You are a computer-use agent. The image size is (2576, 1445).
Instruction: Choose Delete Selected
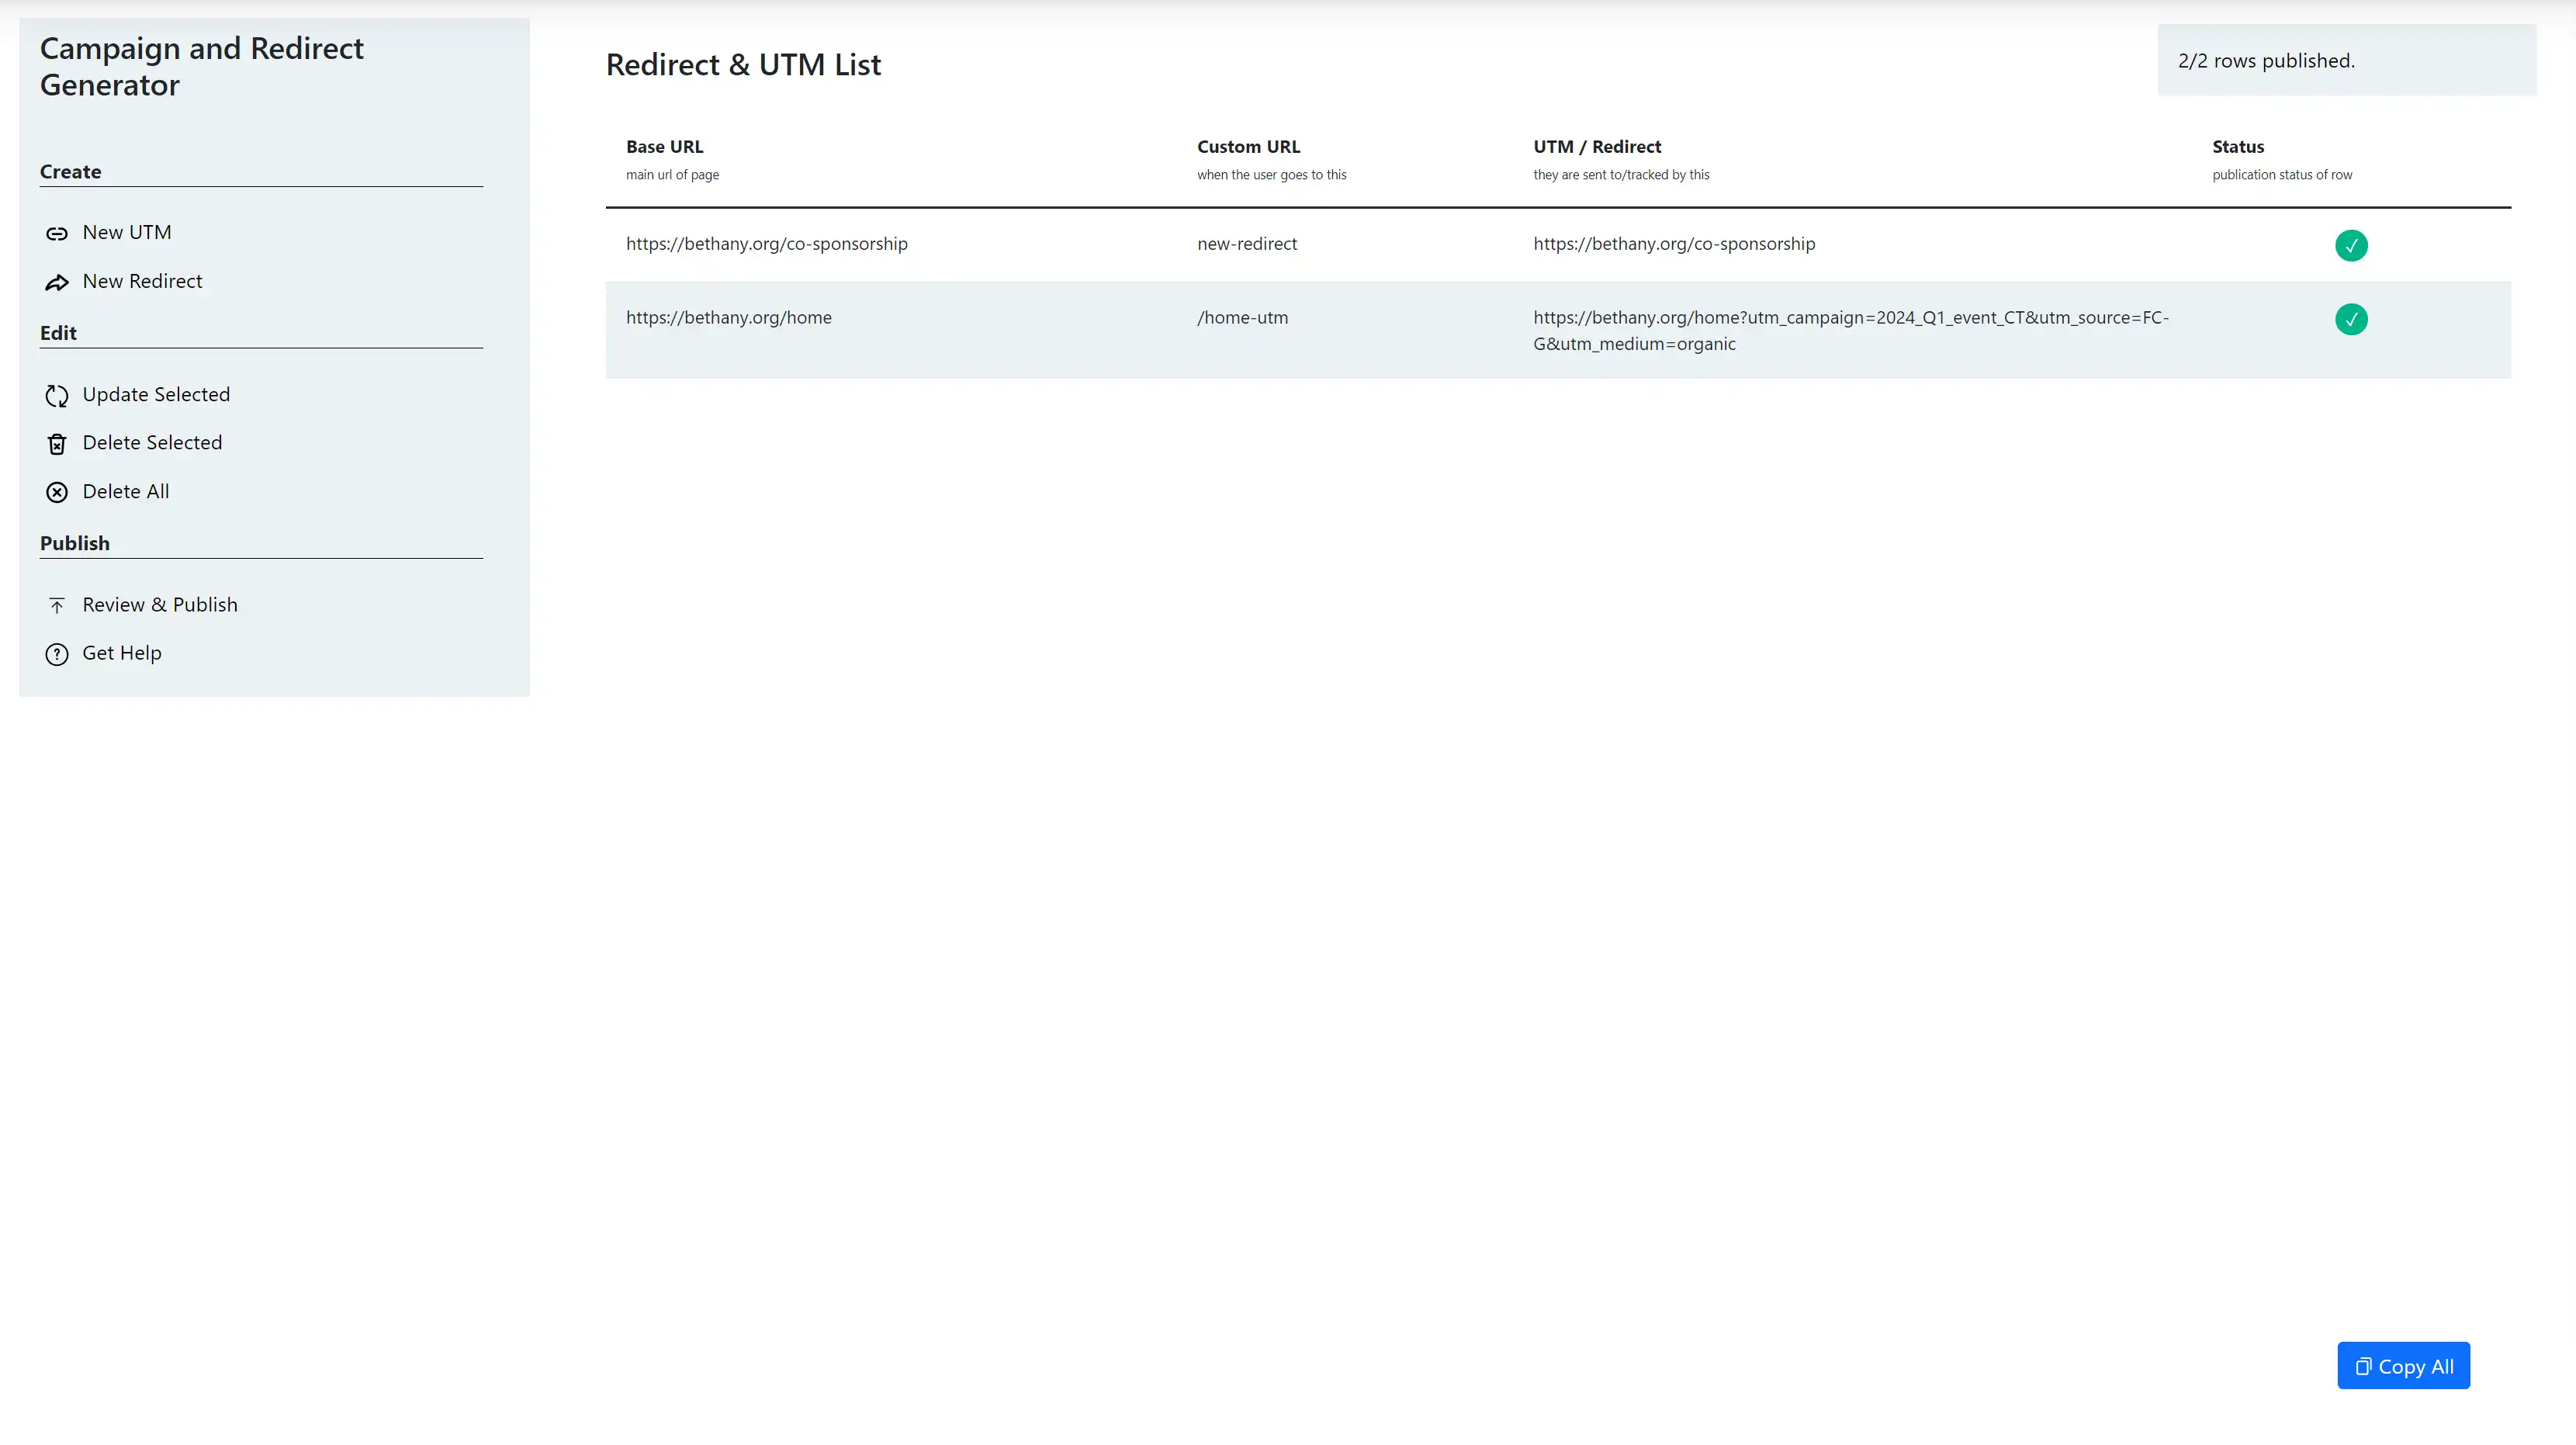pyautogui.click(x=152, y=442)
